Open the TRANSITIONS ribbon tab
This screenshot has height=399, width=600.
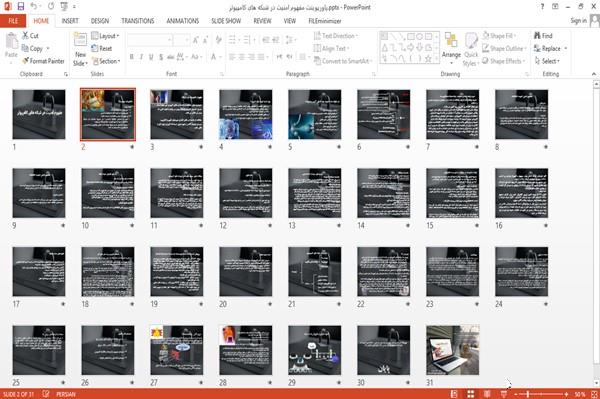pyautogui.click(x=138, y=21)
